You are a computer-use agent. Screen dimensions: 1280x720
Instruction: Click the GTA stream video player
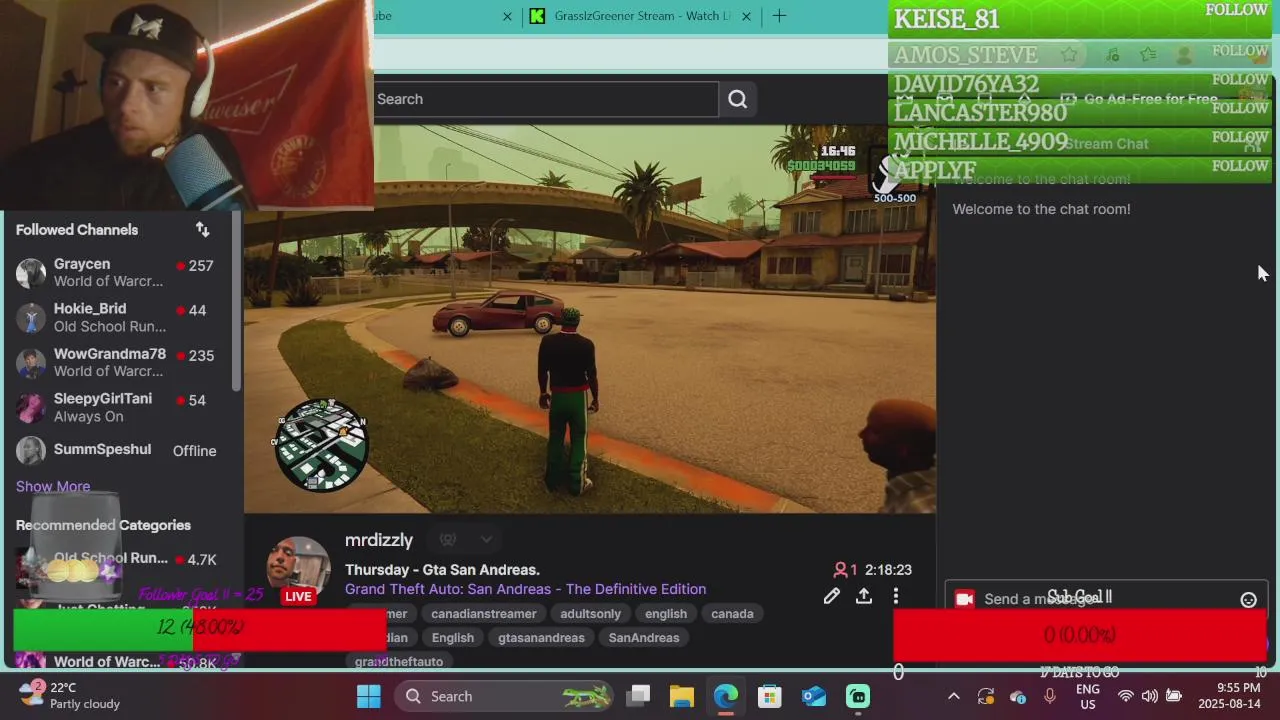590,319
